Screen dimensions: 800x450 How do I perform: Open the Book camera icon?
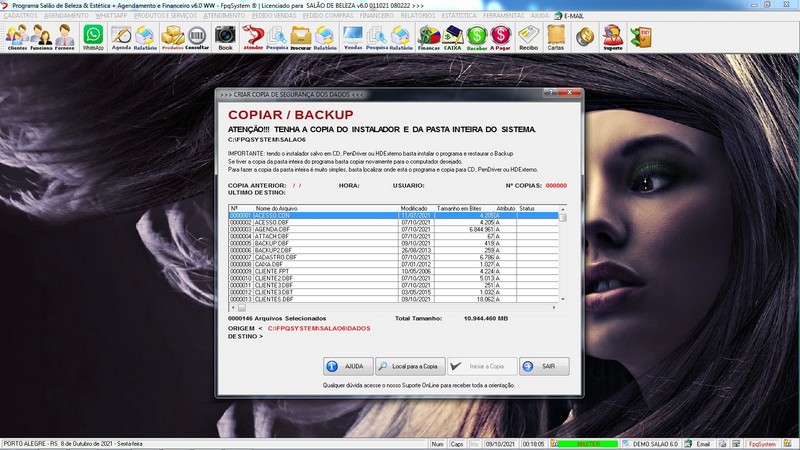click(225, 37)
